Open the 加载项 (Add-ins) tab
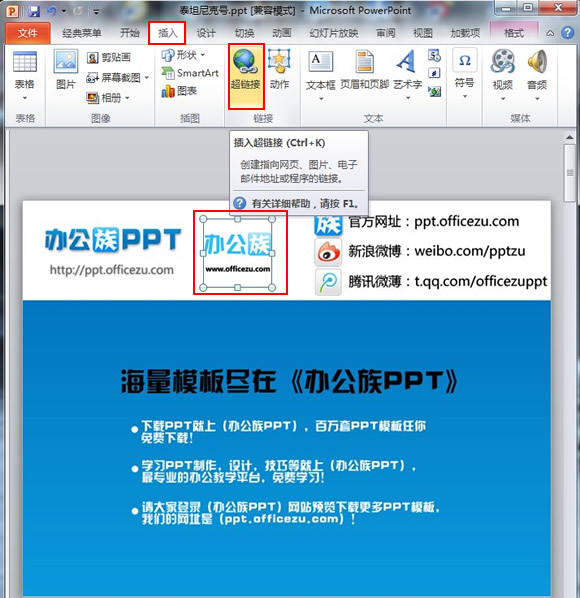This screenshot has height=598, width=580. point(465,33)
